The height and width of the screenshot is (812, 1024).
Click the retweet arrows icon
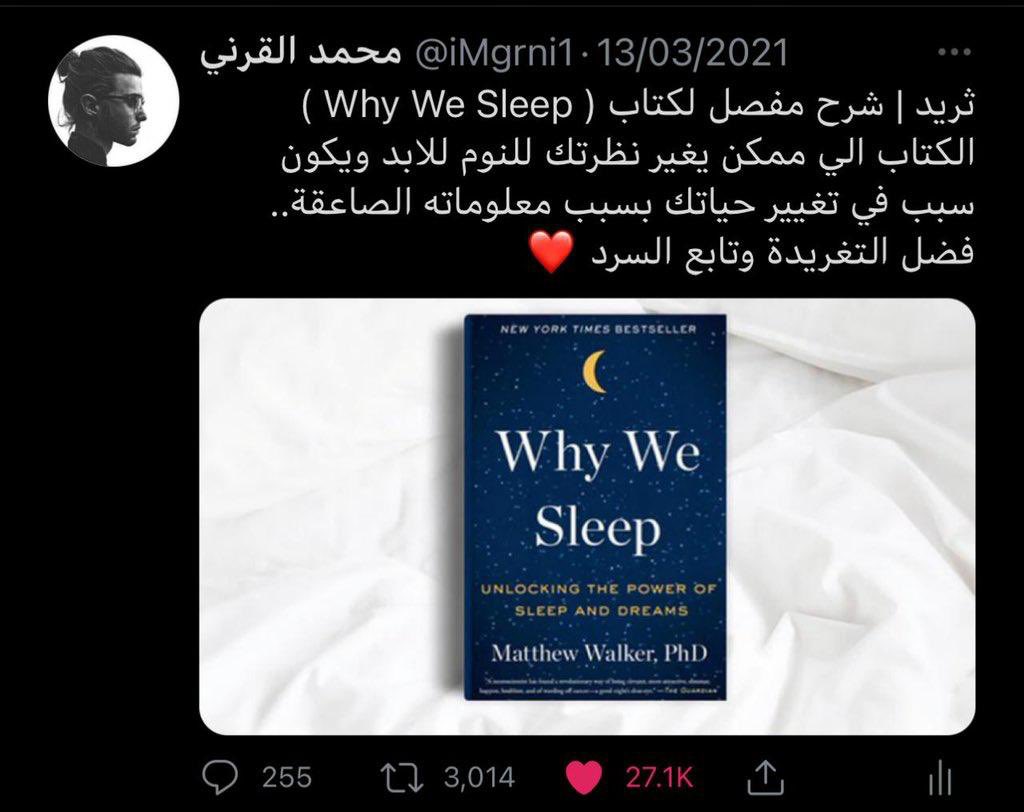point(402,777)
